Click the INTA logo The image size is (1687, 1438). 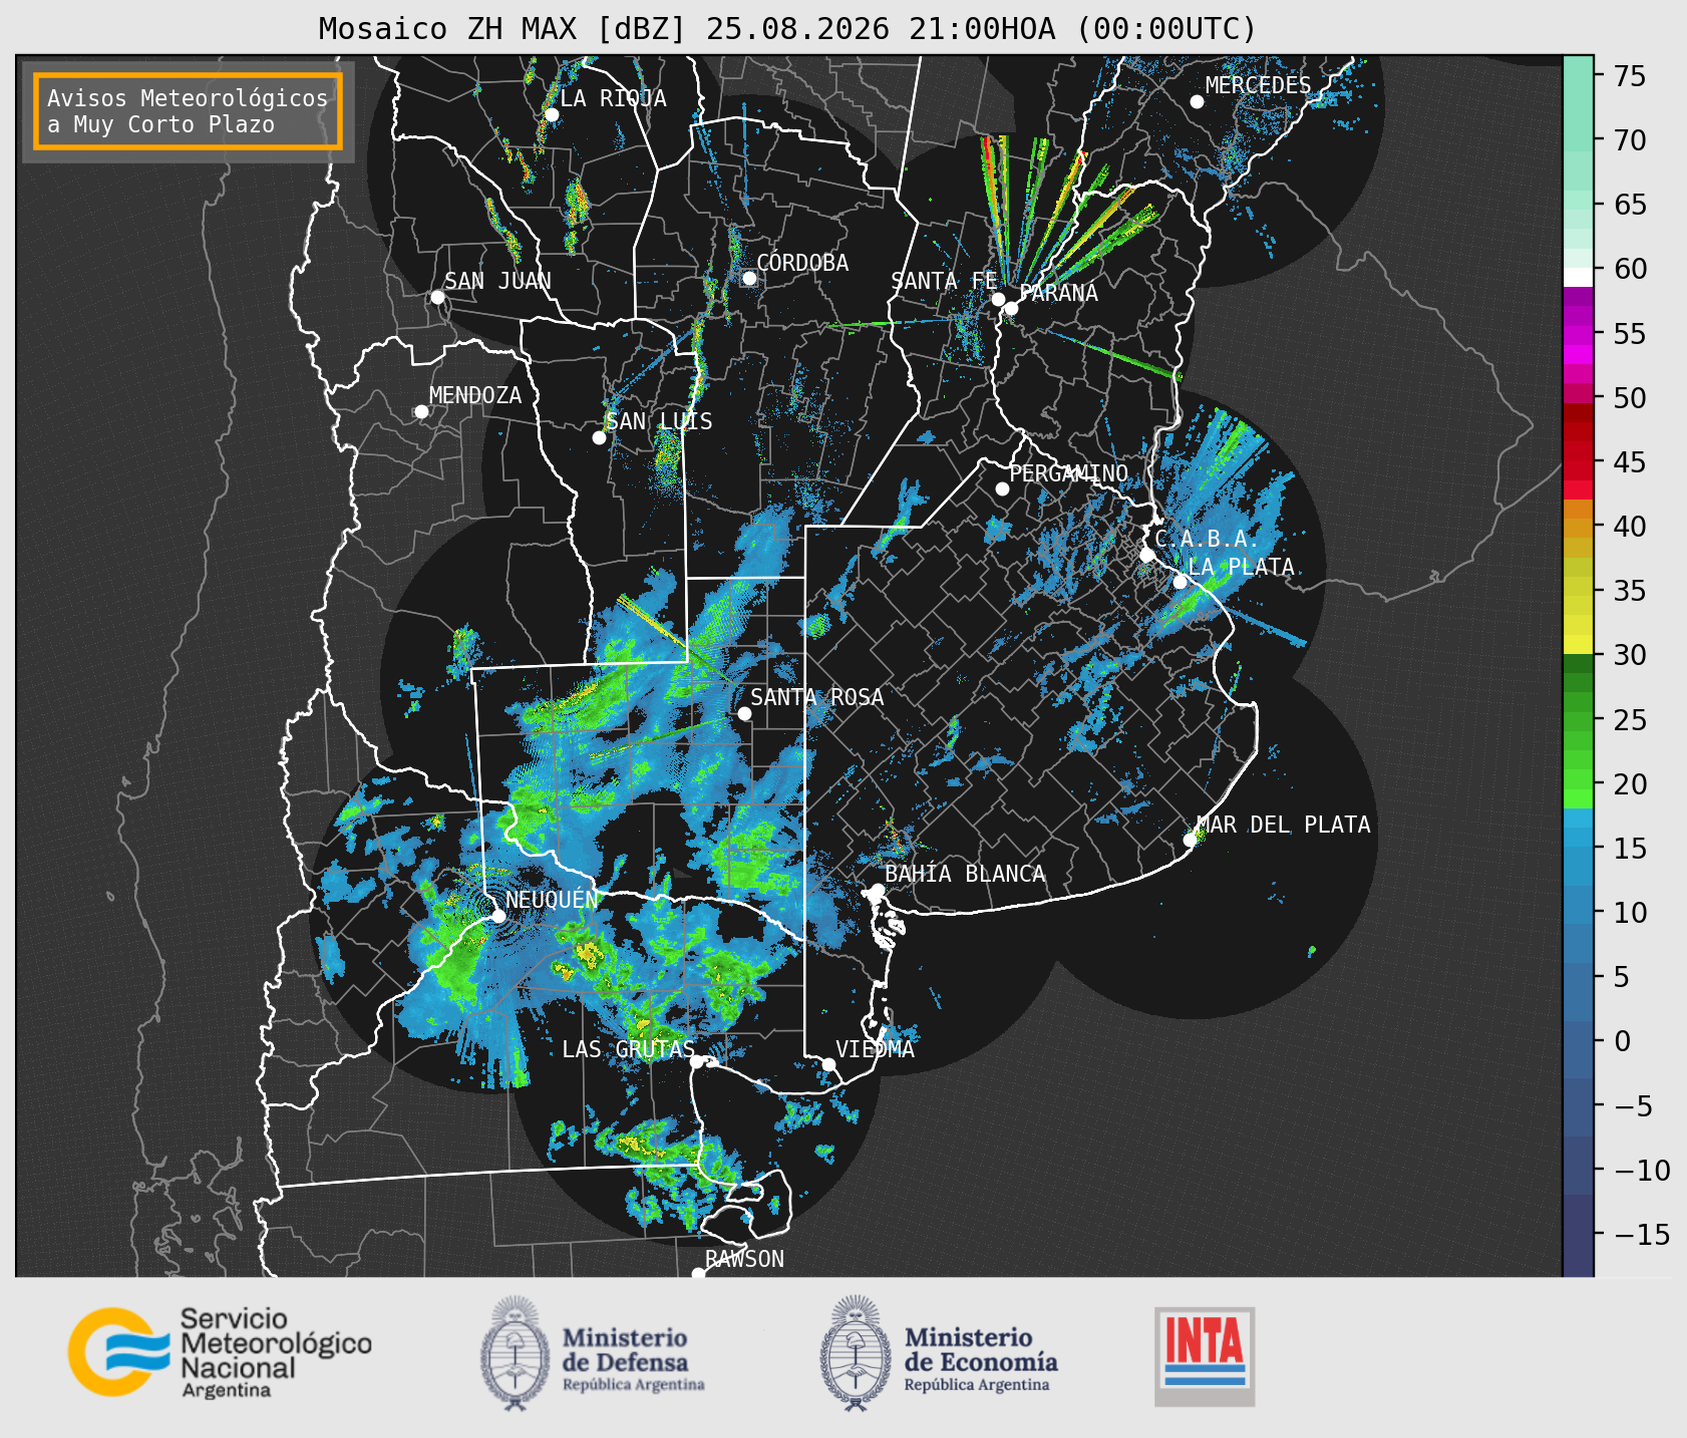click(x=1204, y=1356)
